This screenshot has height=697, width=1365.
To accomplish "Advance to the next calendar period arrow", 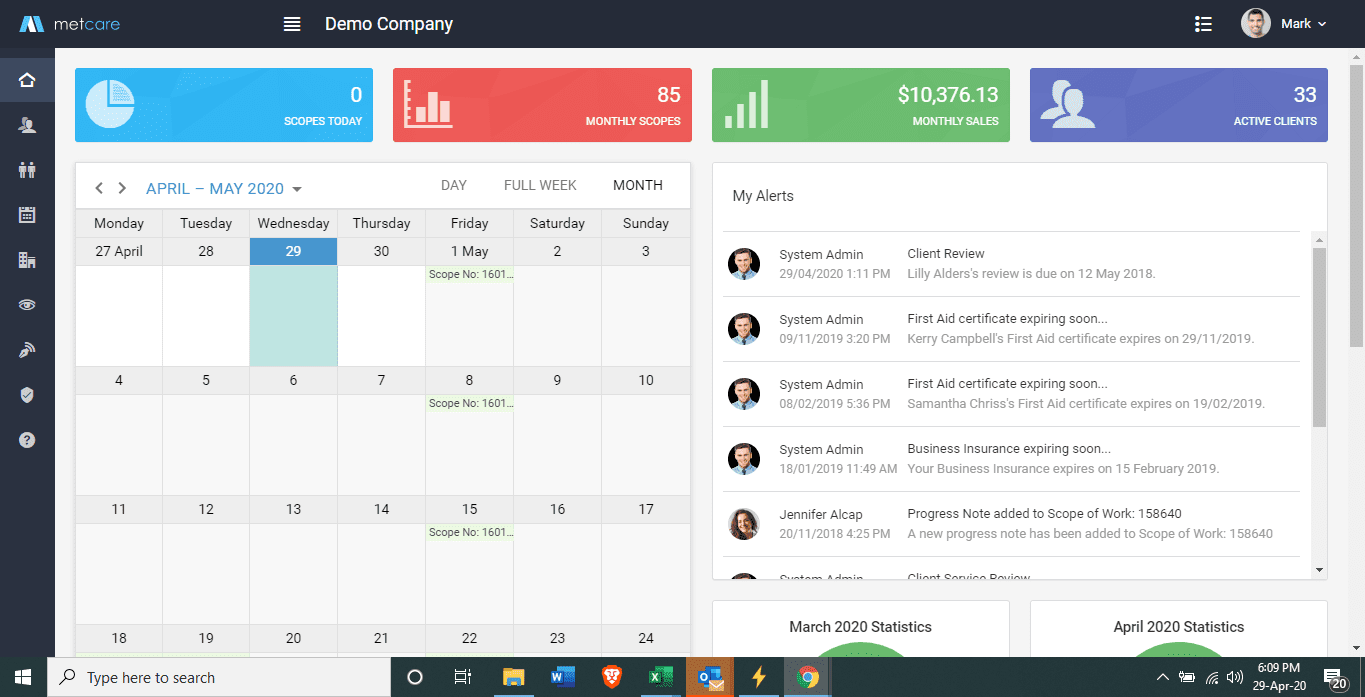I will point(122,188).
